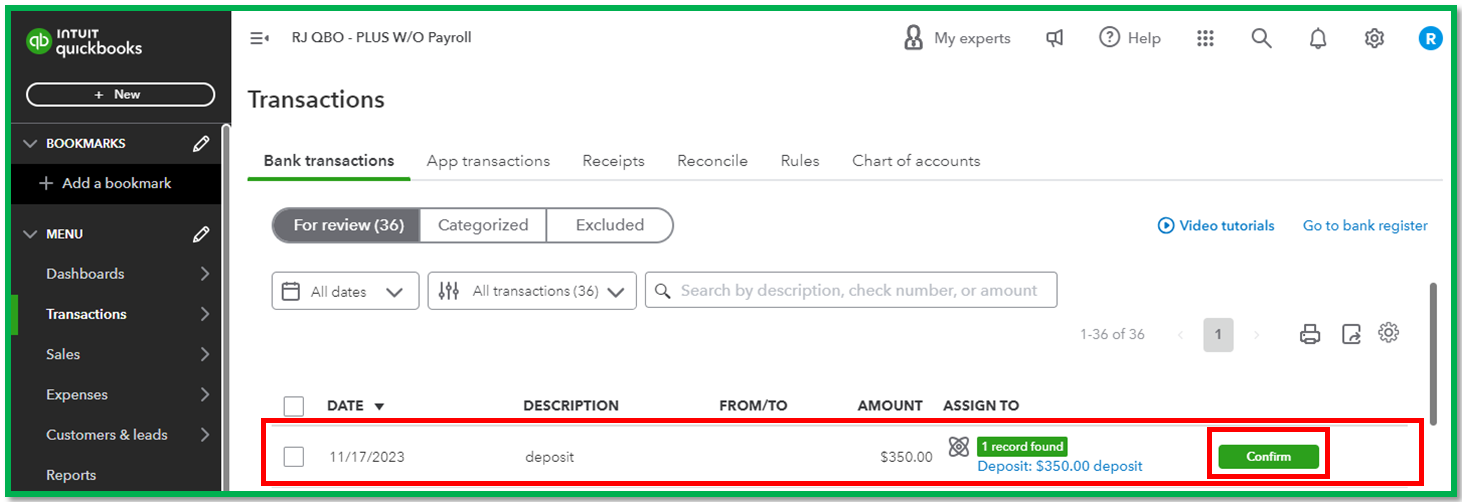The image size is (1462, 502).
Task: Export transactions using the export icon
Action: pos(1351,334)
